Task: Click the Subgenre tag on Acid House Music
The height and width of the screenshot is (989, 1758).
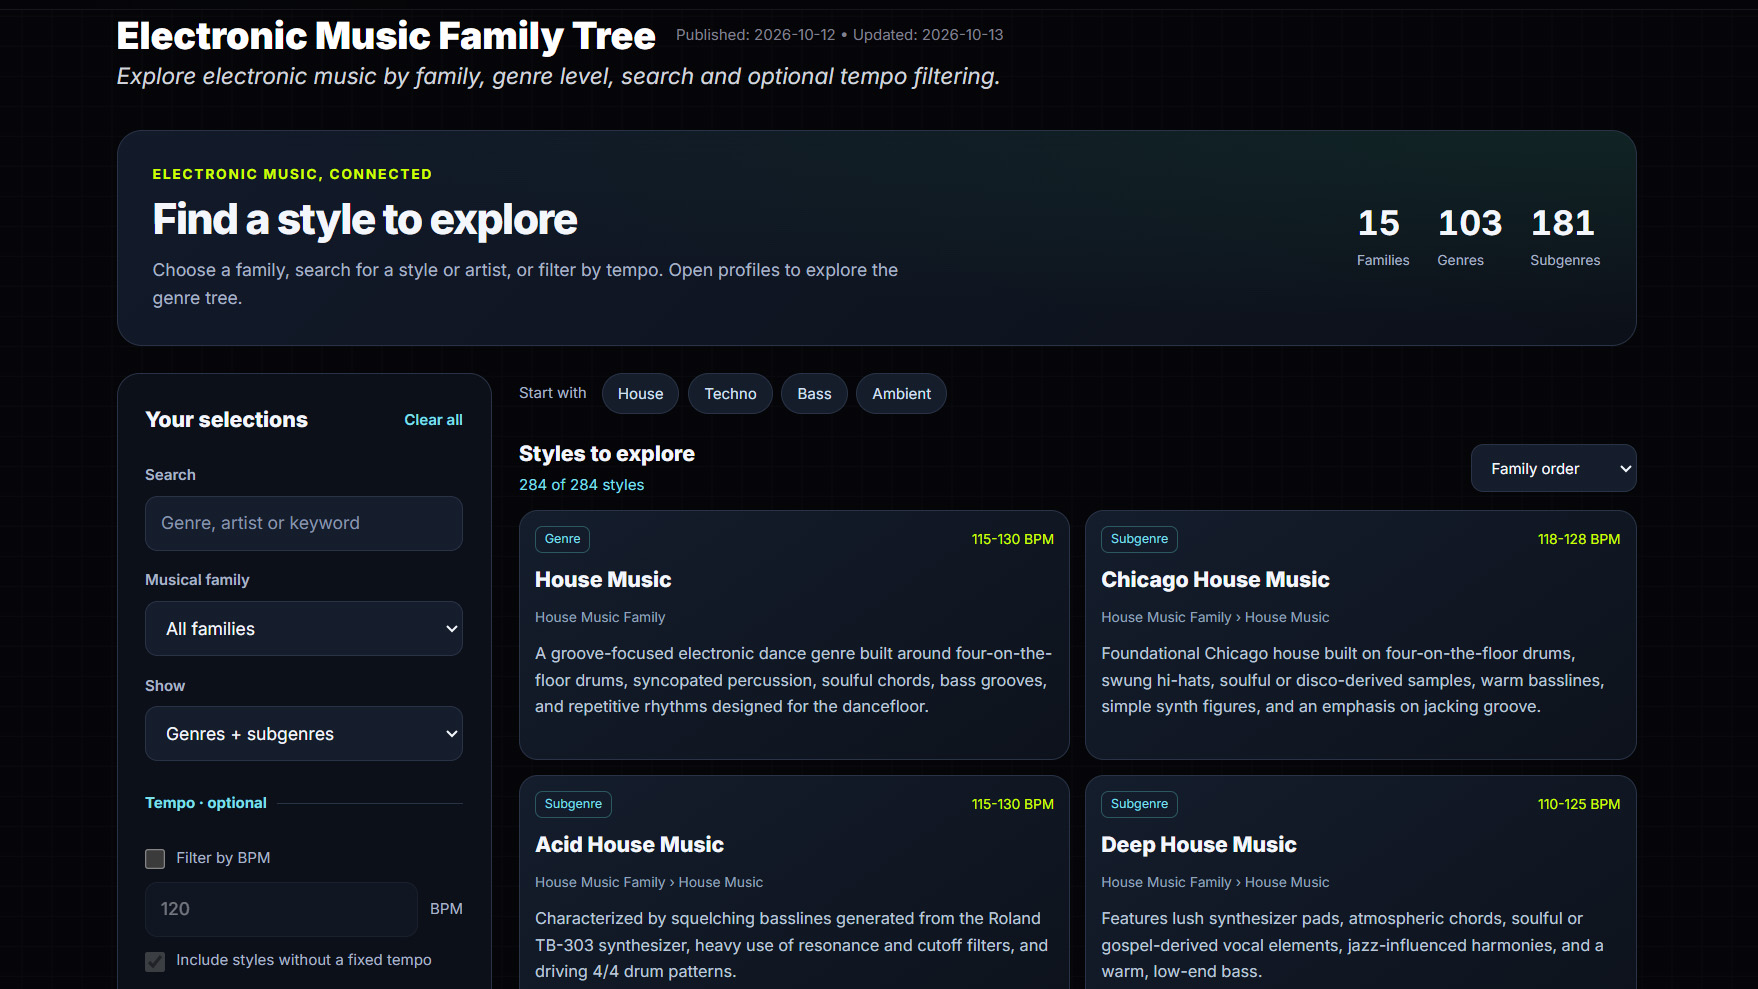Action: [573, 804]
